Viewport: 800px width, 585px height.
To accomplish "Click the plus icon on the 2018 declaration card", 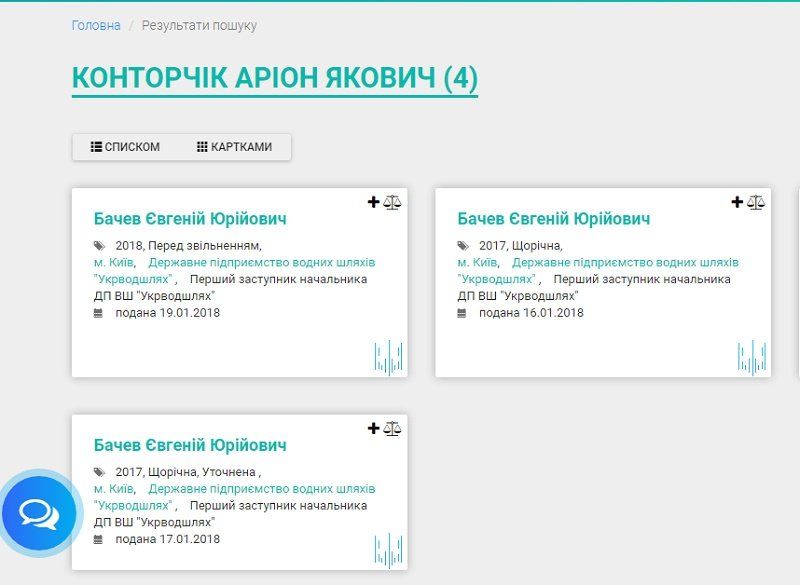I will 375,202.
